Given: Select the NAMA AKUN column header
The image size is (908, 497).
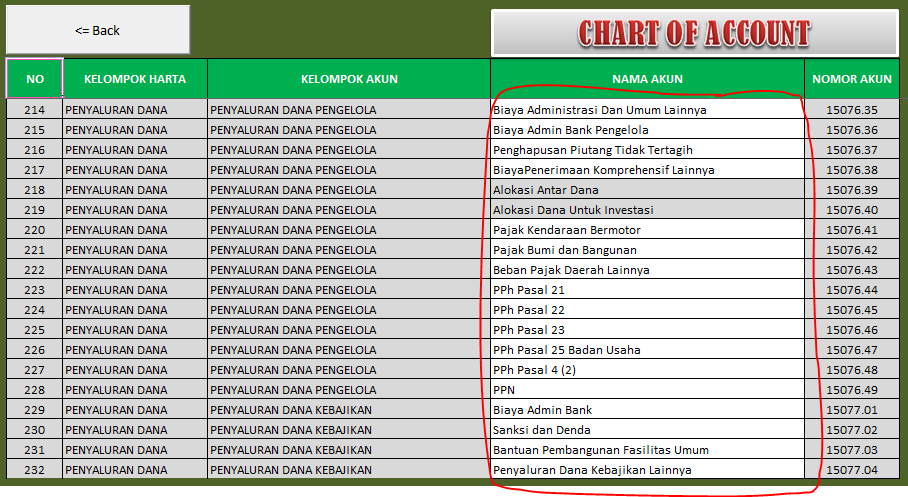Looking at the screenshot, I should pos(647,79).
